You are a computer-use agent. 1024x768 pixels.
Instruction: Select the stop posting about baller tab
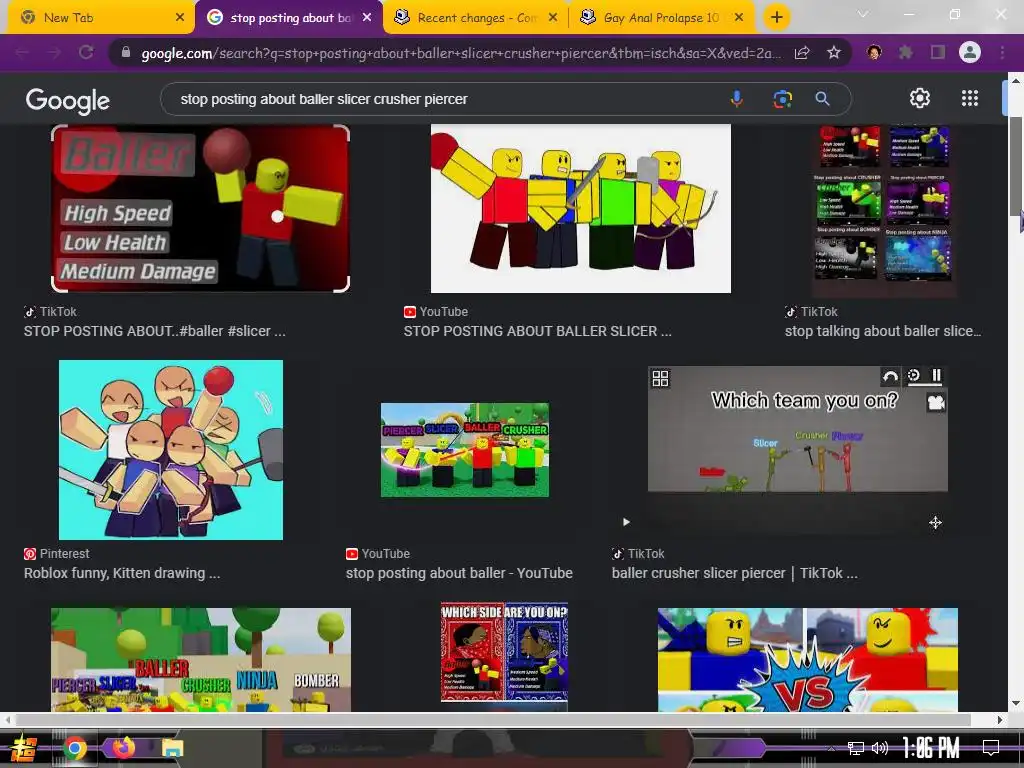(x=291, y=18)
